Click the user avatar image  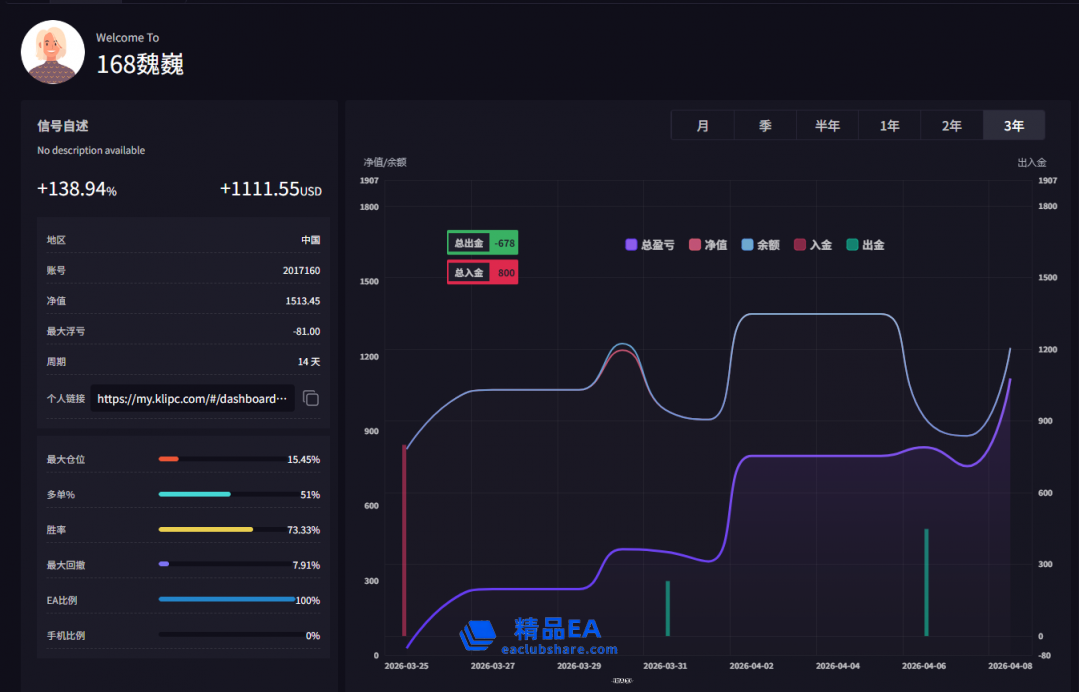coord(53,52)
